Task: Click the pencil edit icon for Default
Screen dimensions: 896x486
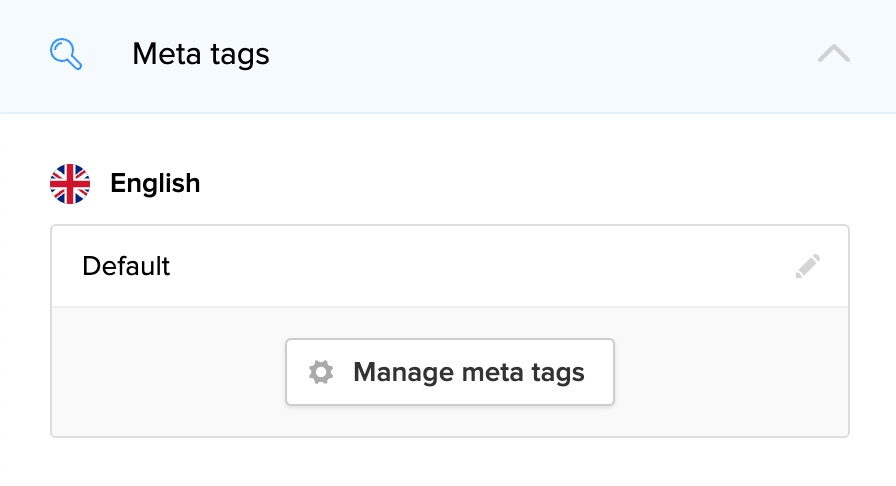Action: pyautogui.click(x=808, y=266)
